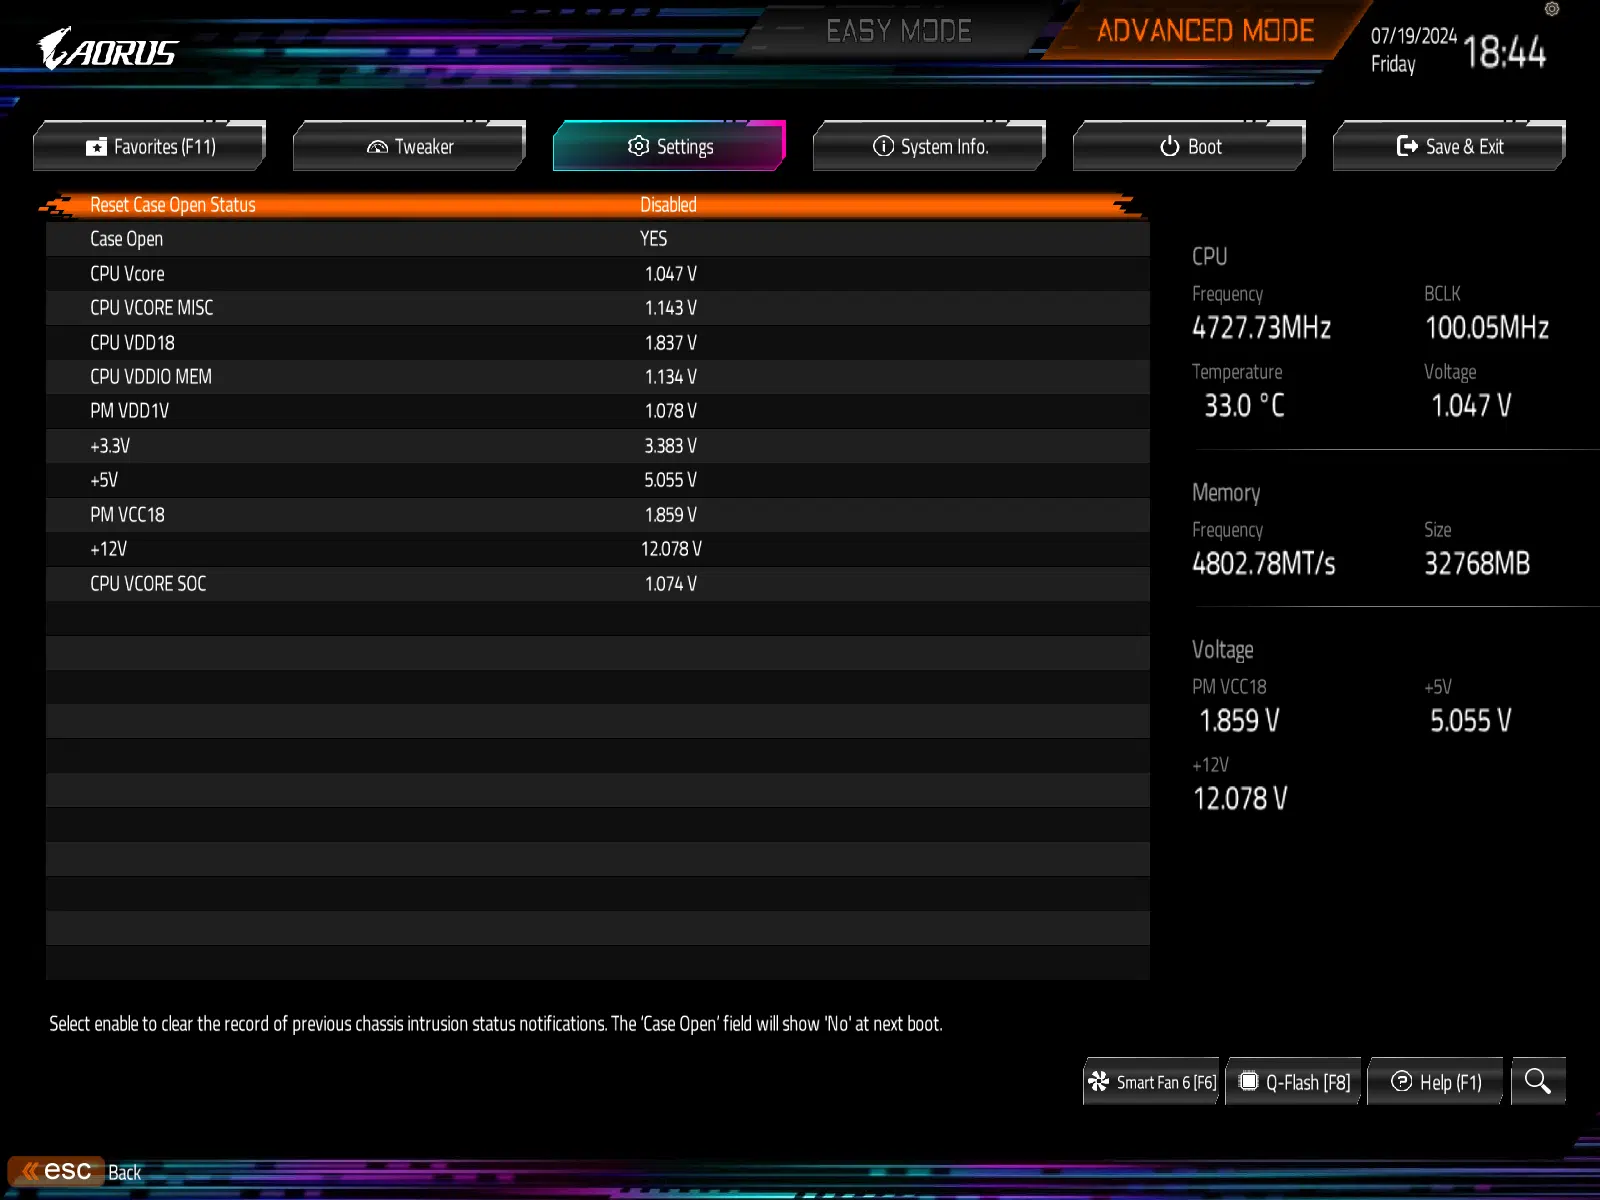Open the Favorites (F11) tab
The height and width of the screenshot is (1200, 1600).
tap(150, 146)
